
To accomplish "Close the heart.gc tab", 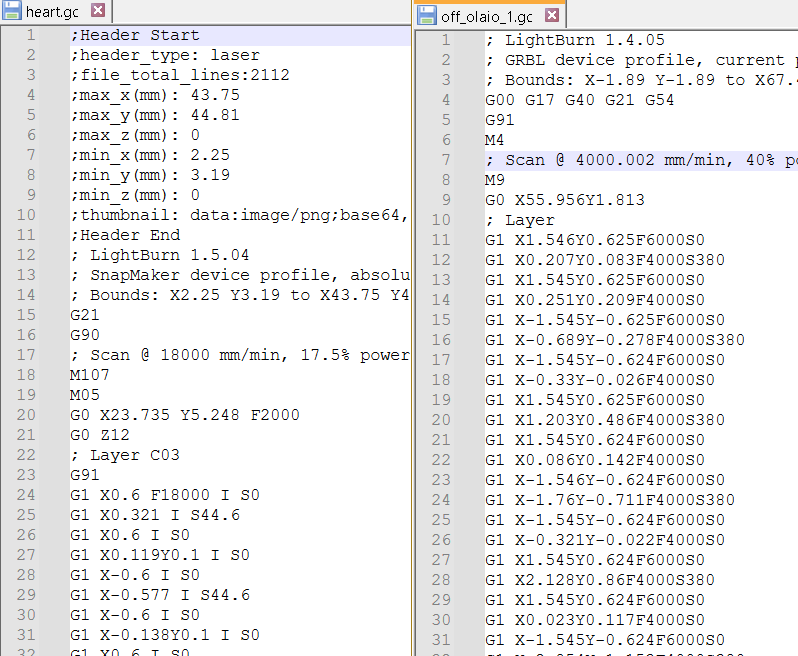I will (x=97, y=10).
